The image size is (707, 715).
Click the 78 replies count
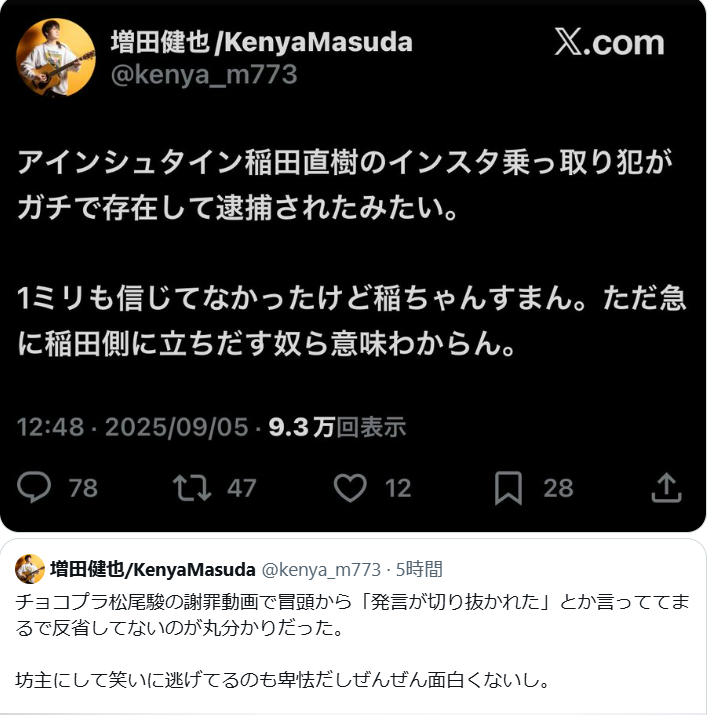click(x=83, y=488)
